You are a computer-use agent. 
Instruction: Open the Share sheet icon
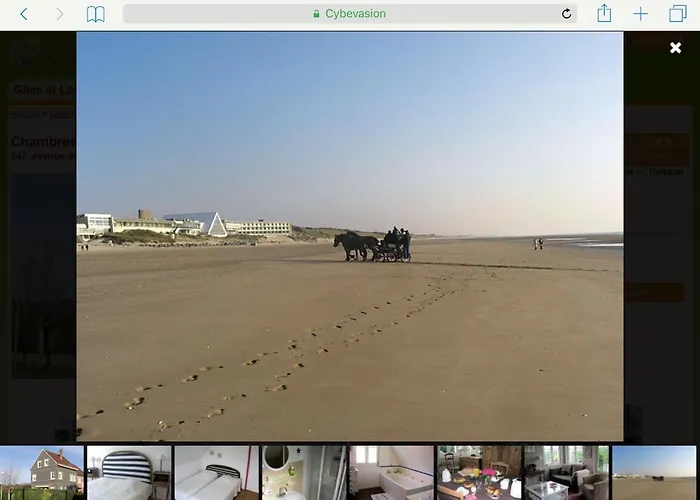(604, 14)
